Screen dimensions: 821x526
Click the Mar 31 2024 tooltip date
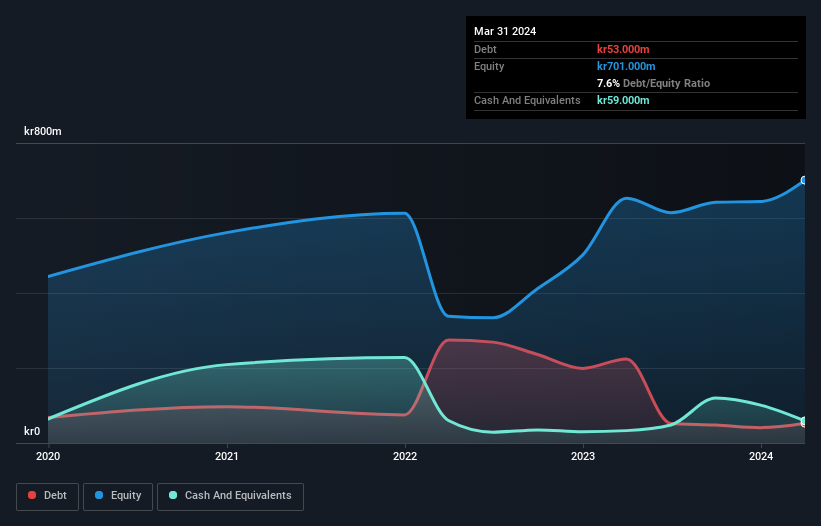[505, 31]
